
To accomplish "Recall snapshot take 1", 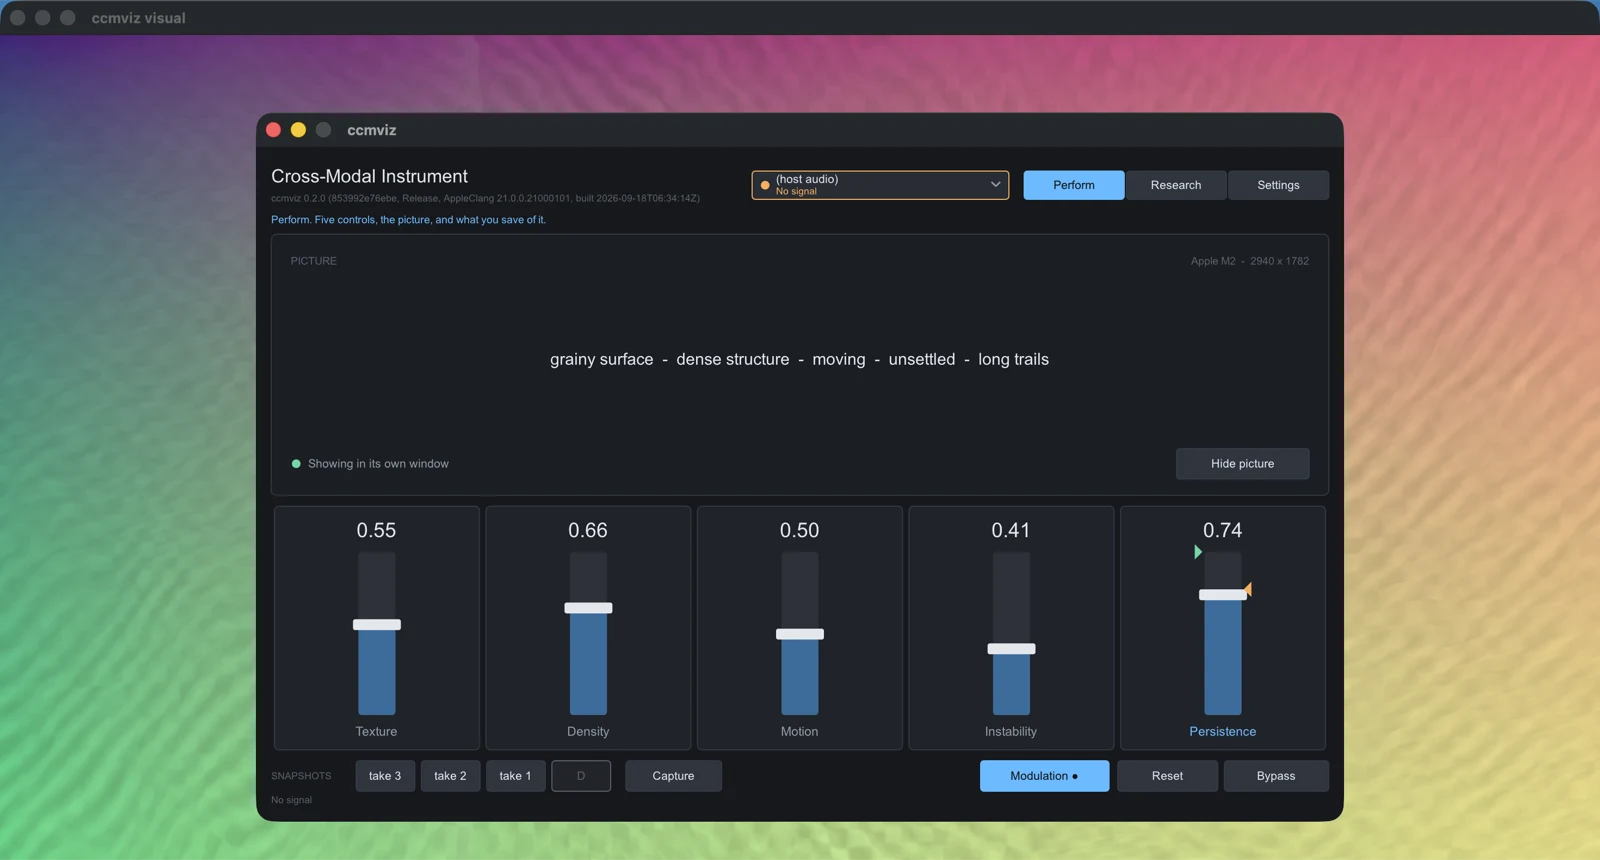I will 515,776.
